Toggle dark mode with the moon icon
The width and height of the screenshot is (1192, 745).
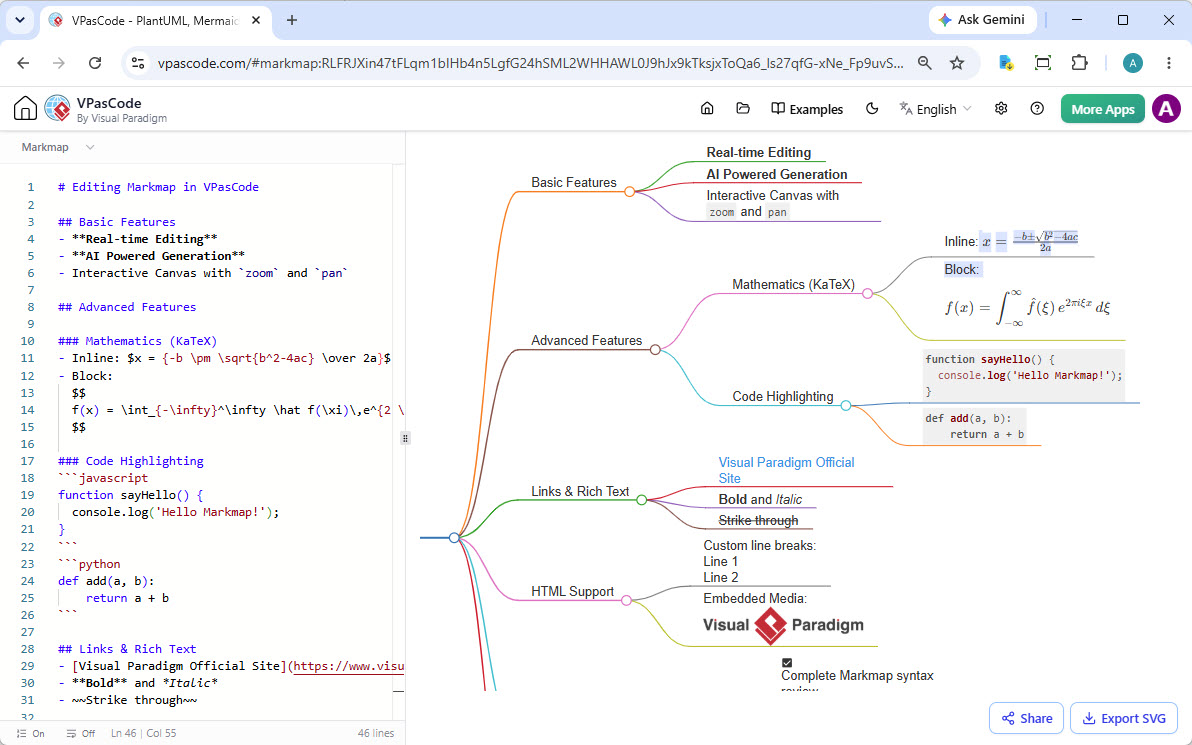tap(872, 109)
